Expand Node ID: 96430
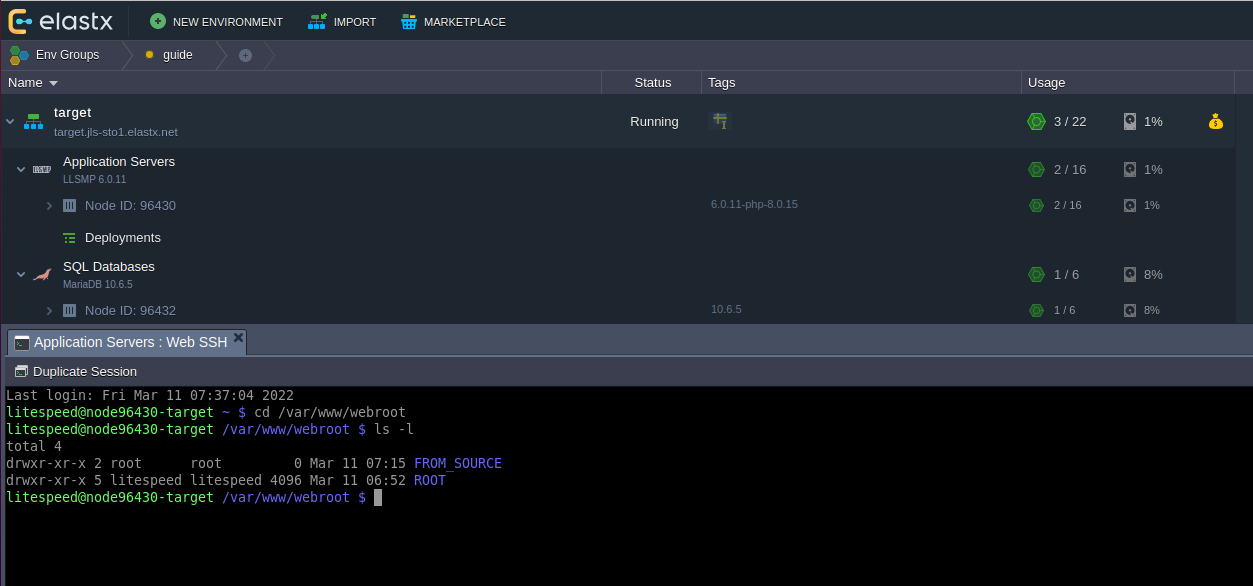The image size is (1253, 586). coord(49,206)
